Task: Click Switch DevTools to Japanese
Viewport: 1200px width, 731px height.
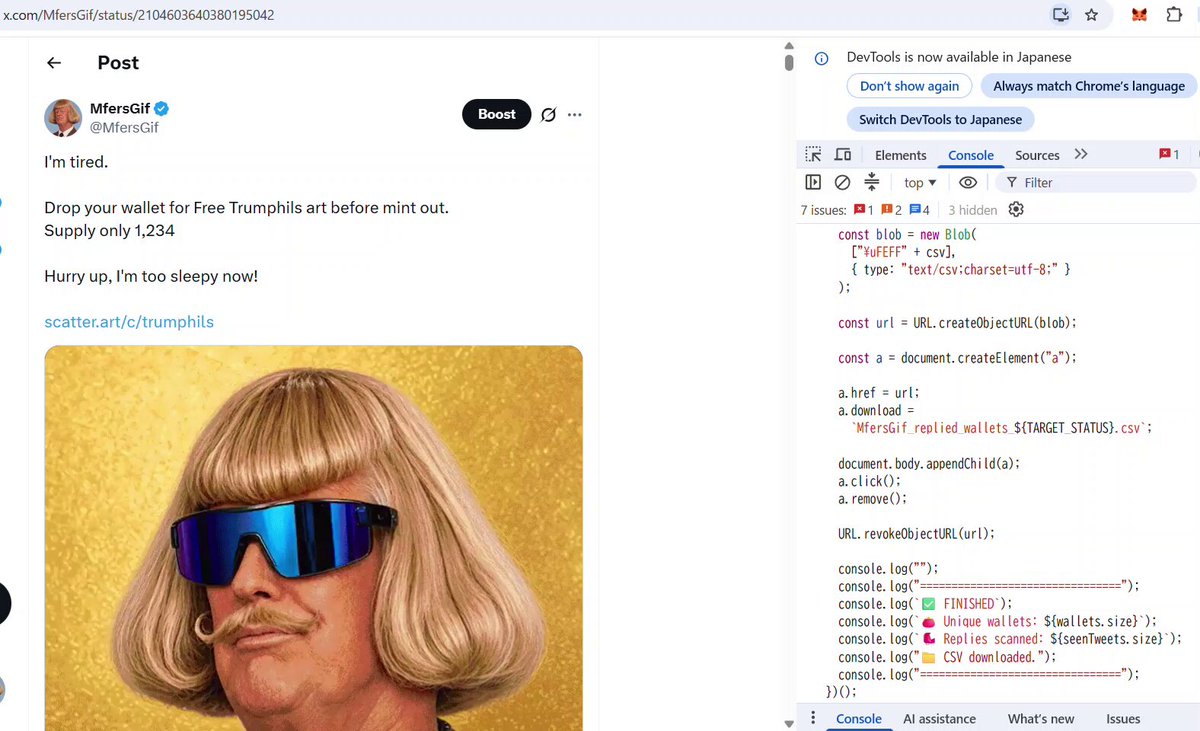Action: pos(940,119)
